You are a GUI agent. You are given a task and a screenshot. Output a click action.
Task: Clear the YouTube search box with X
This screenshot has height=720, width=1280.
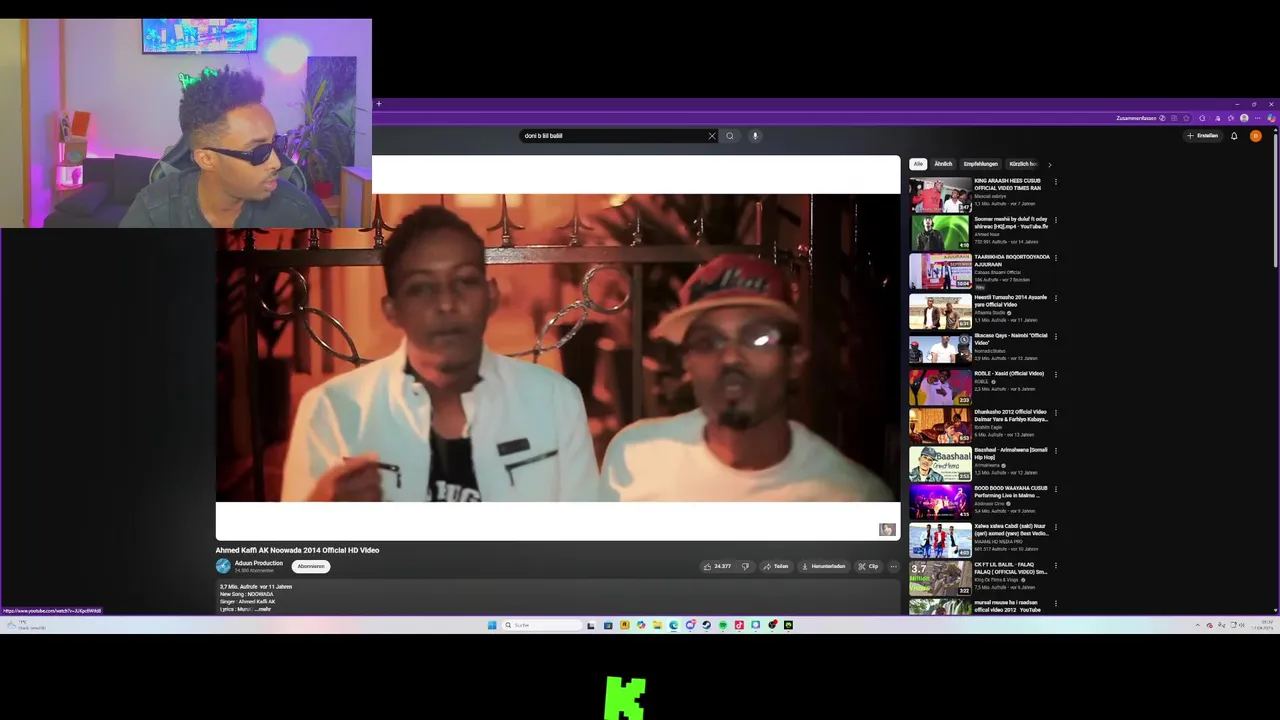(712, 136)
